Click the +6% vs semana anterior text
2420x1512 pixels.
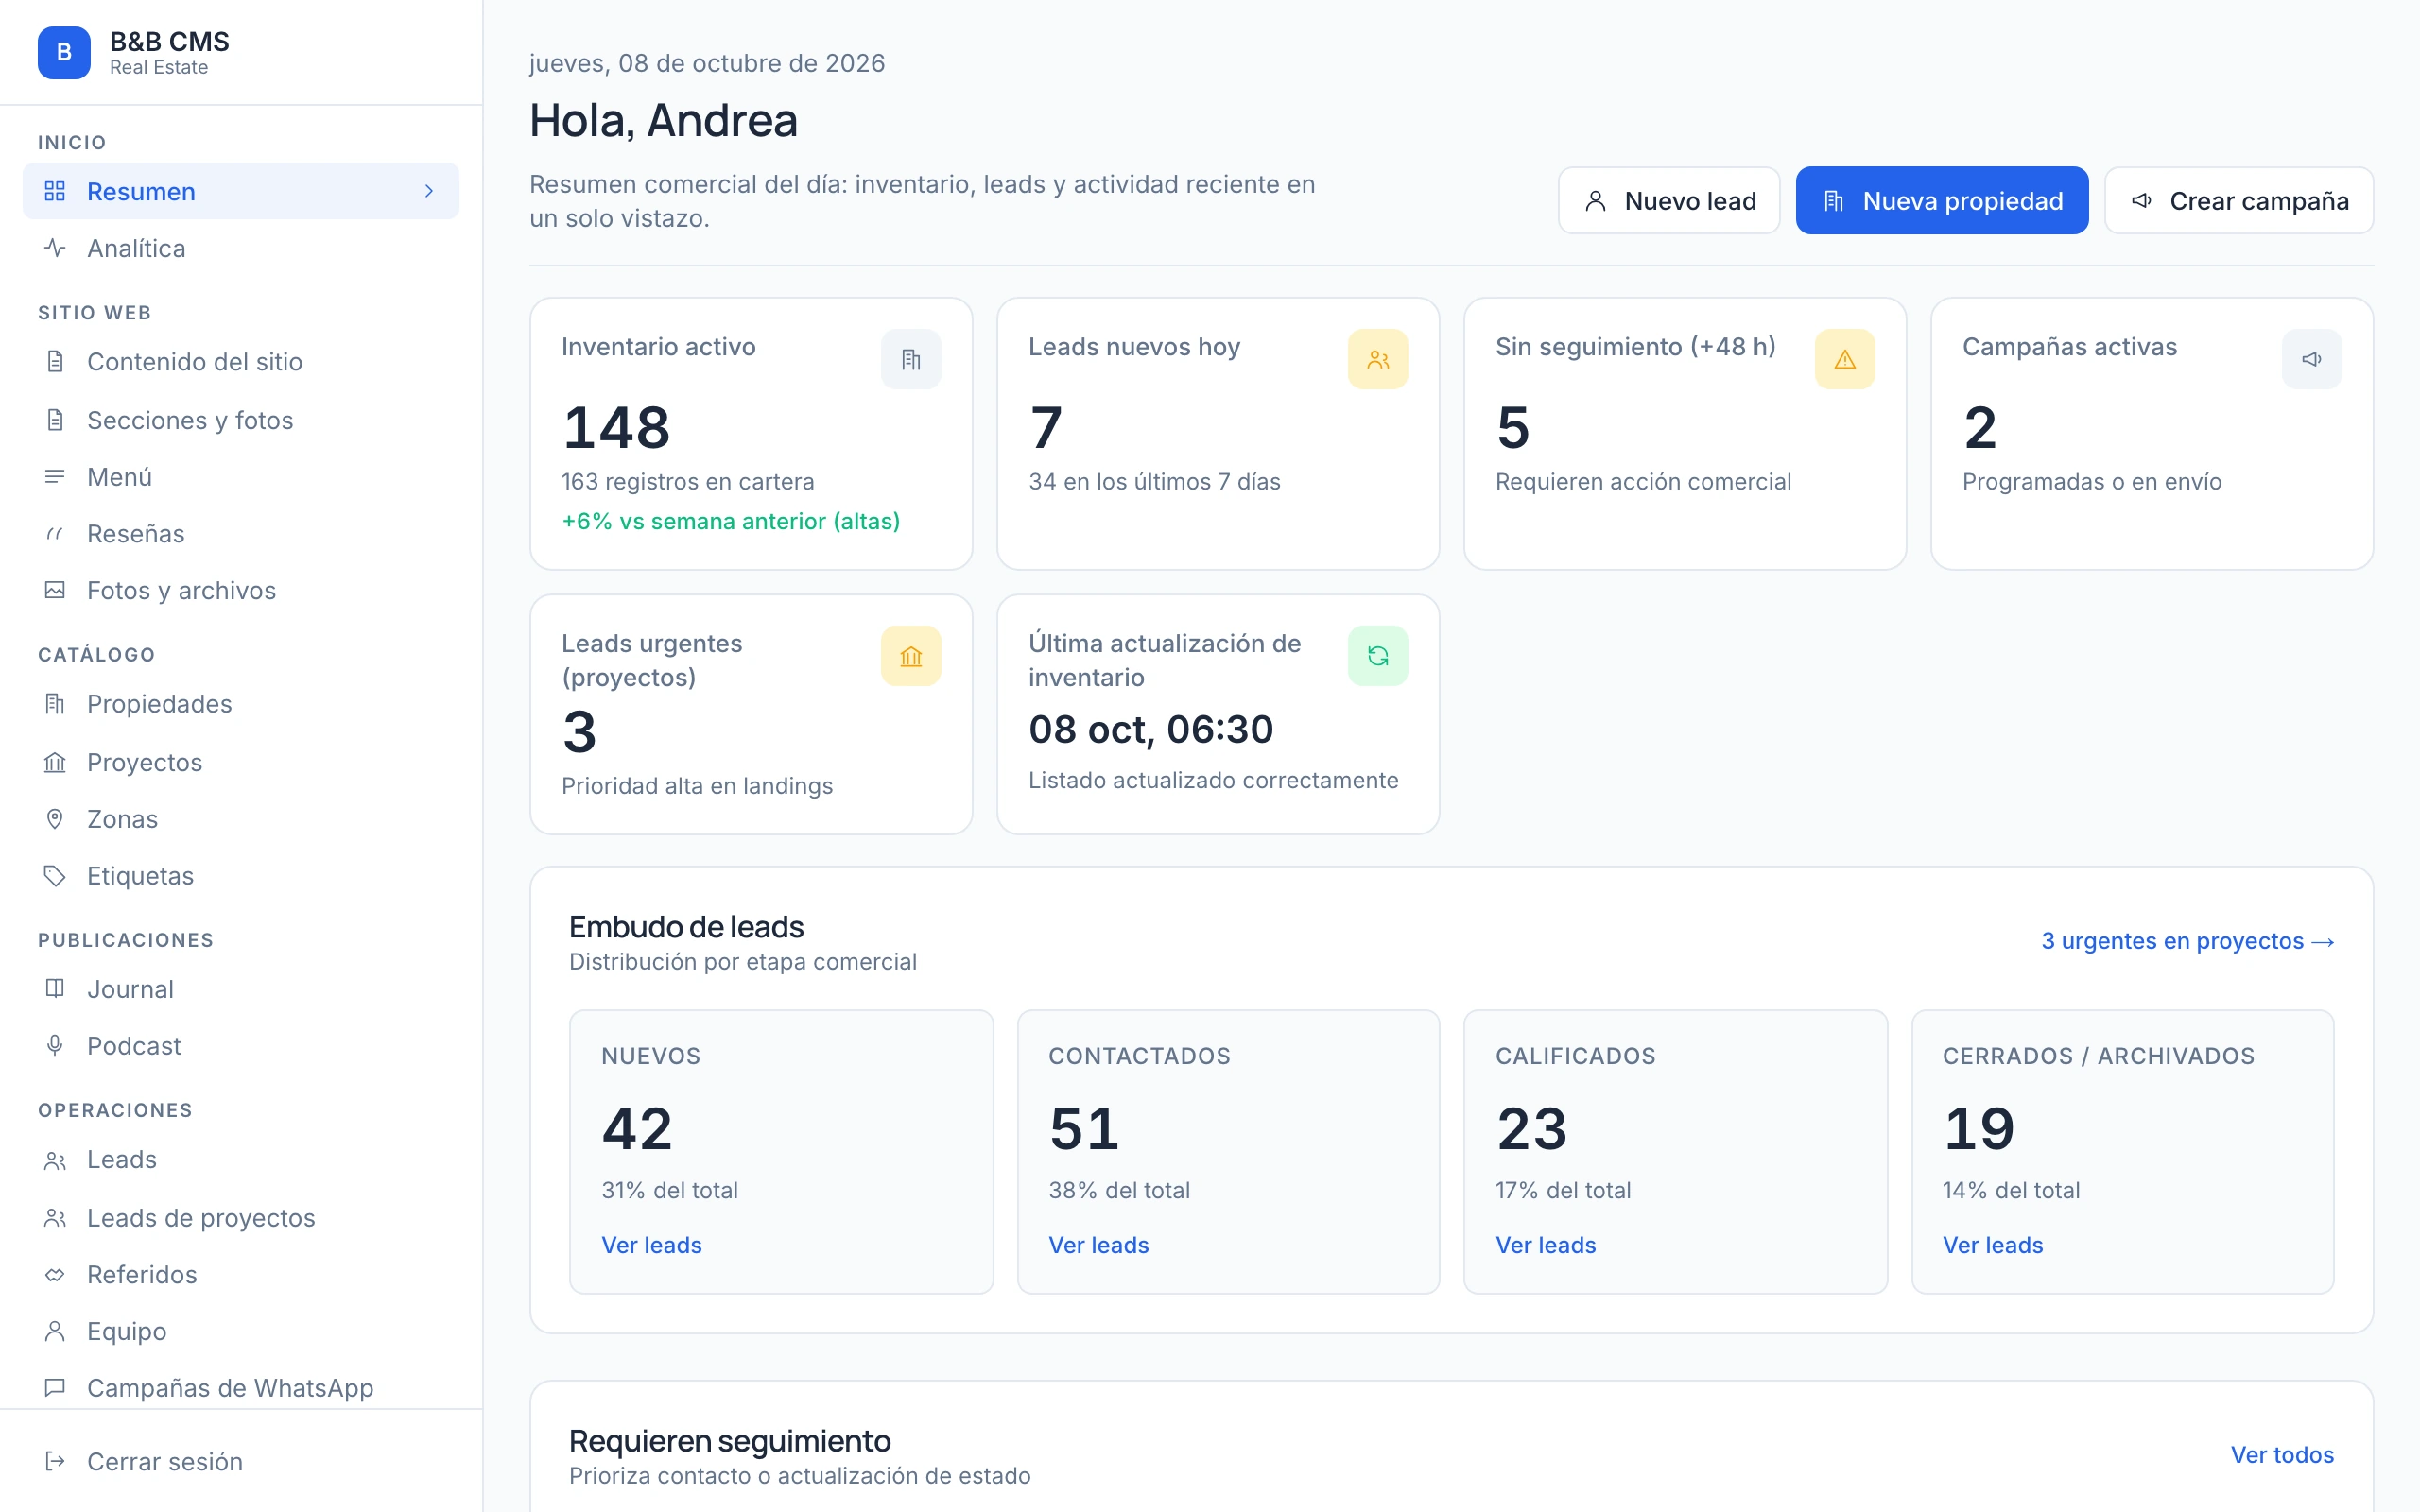(731, 521)
